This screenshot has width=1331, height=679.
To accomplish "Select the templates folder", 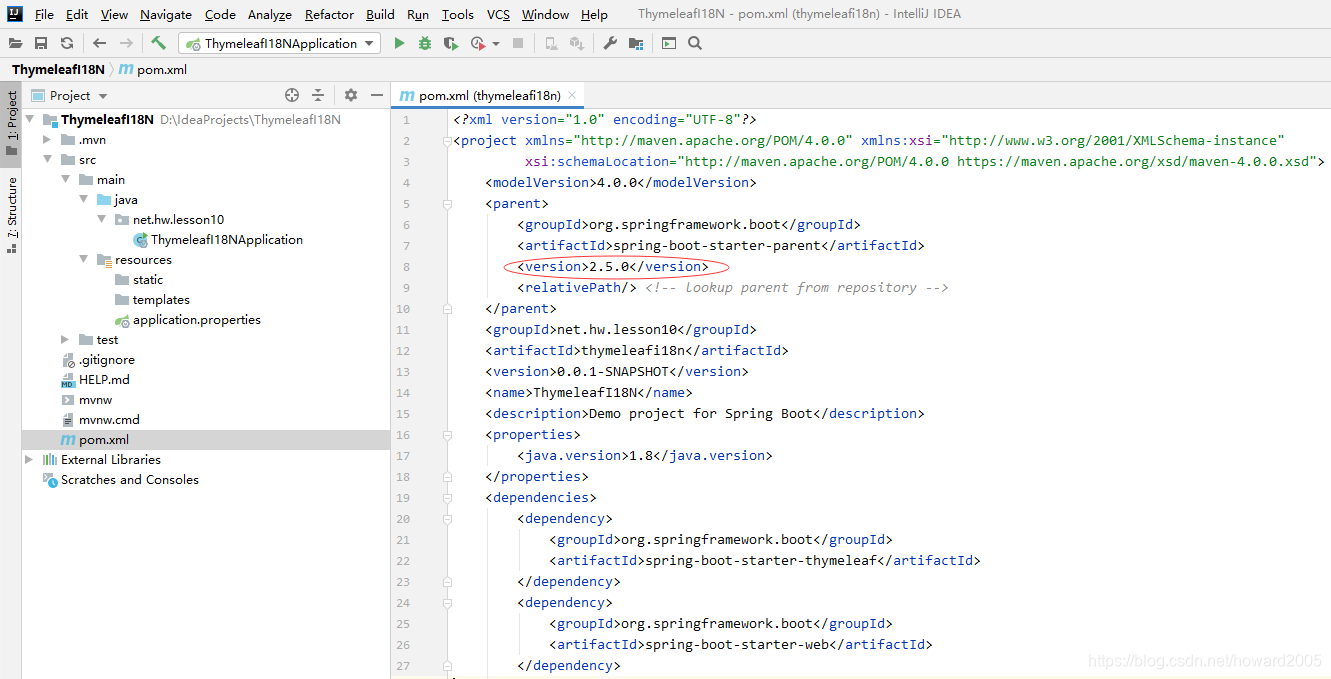I will tap(161, 300).
